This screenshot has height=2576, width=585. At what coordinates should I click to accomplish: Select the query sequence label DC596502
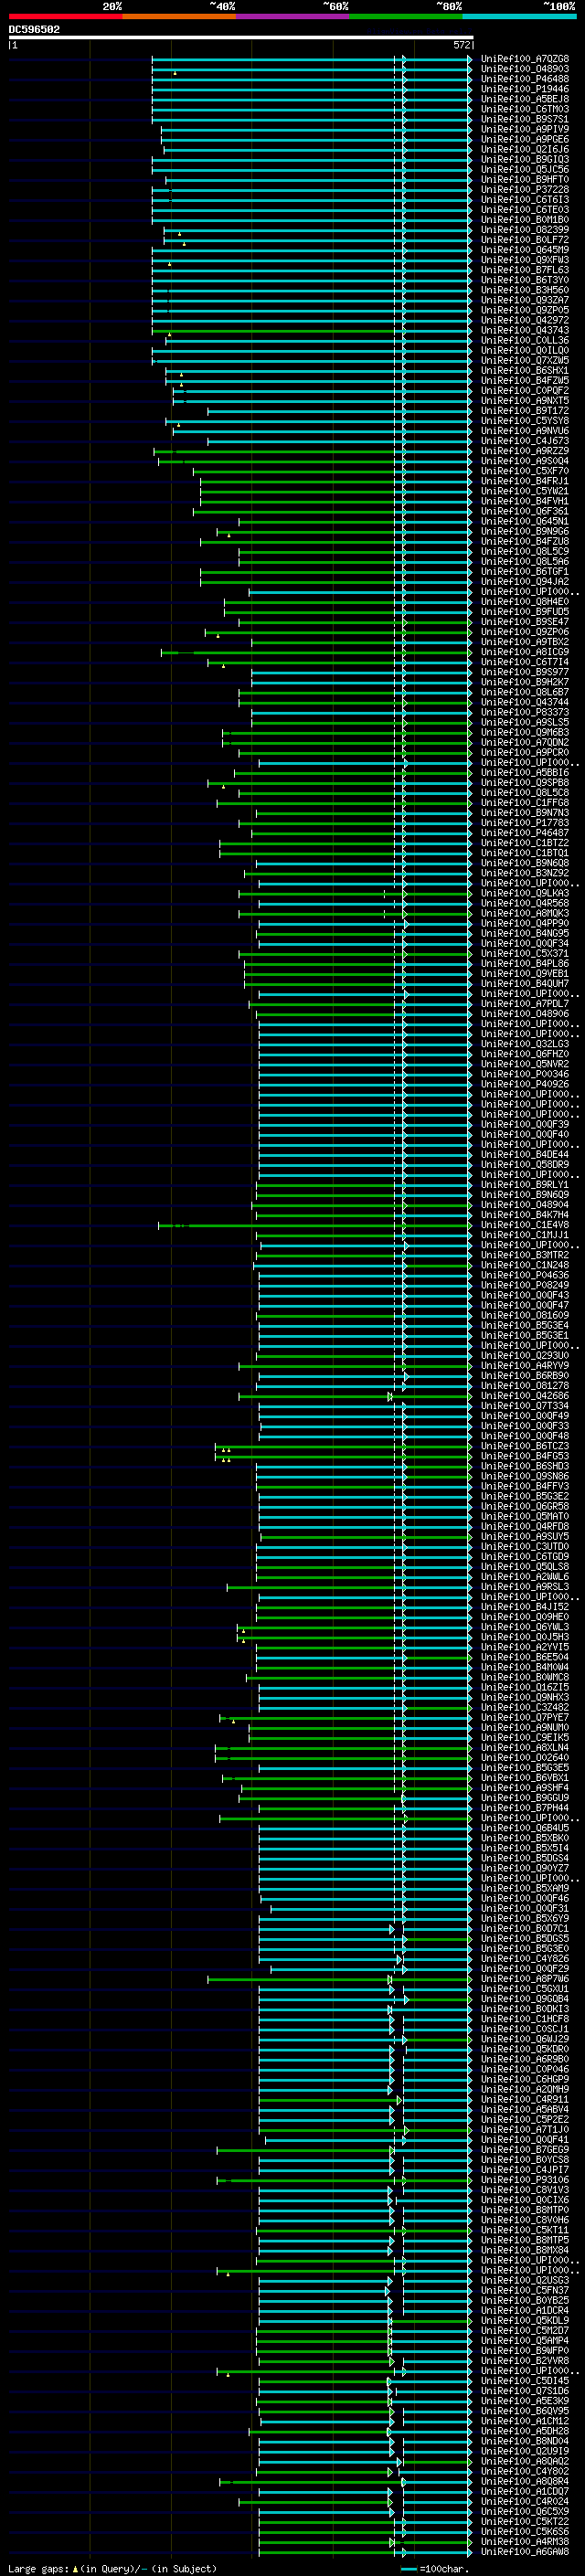tap(34, 29)
